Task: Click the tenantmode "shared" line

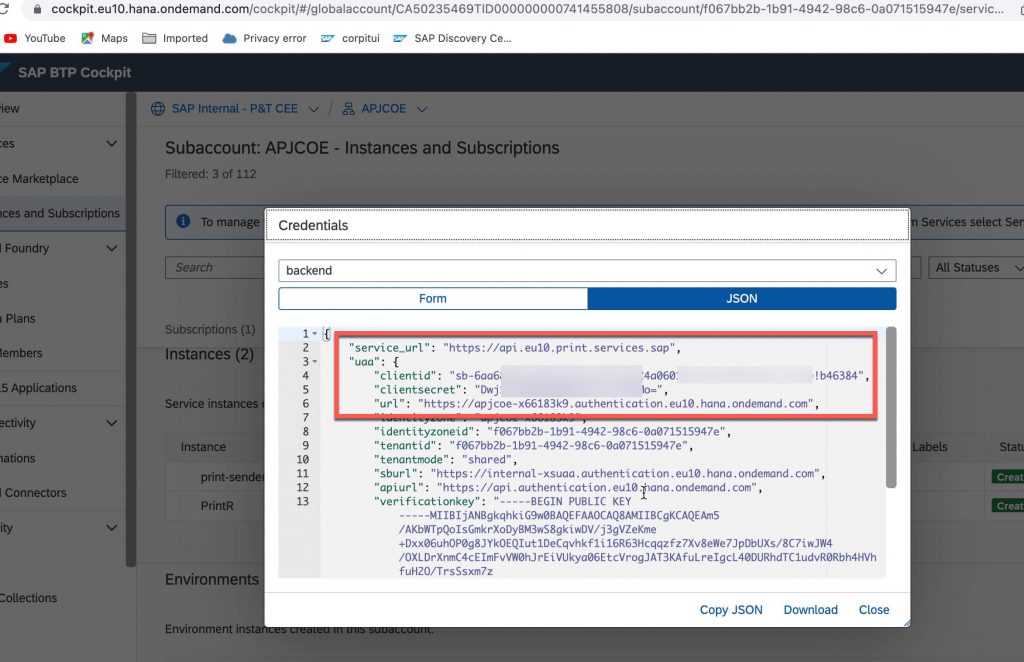Action: point(445,460)
